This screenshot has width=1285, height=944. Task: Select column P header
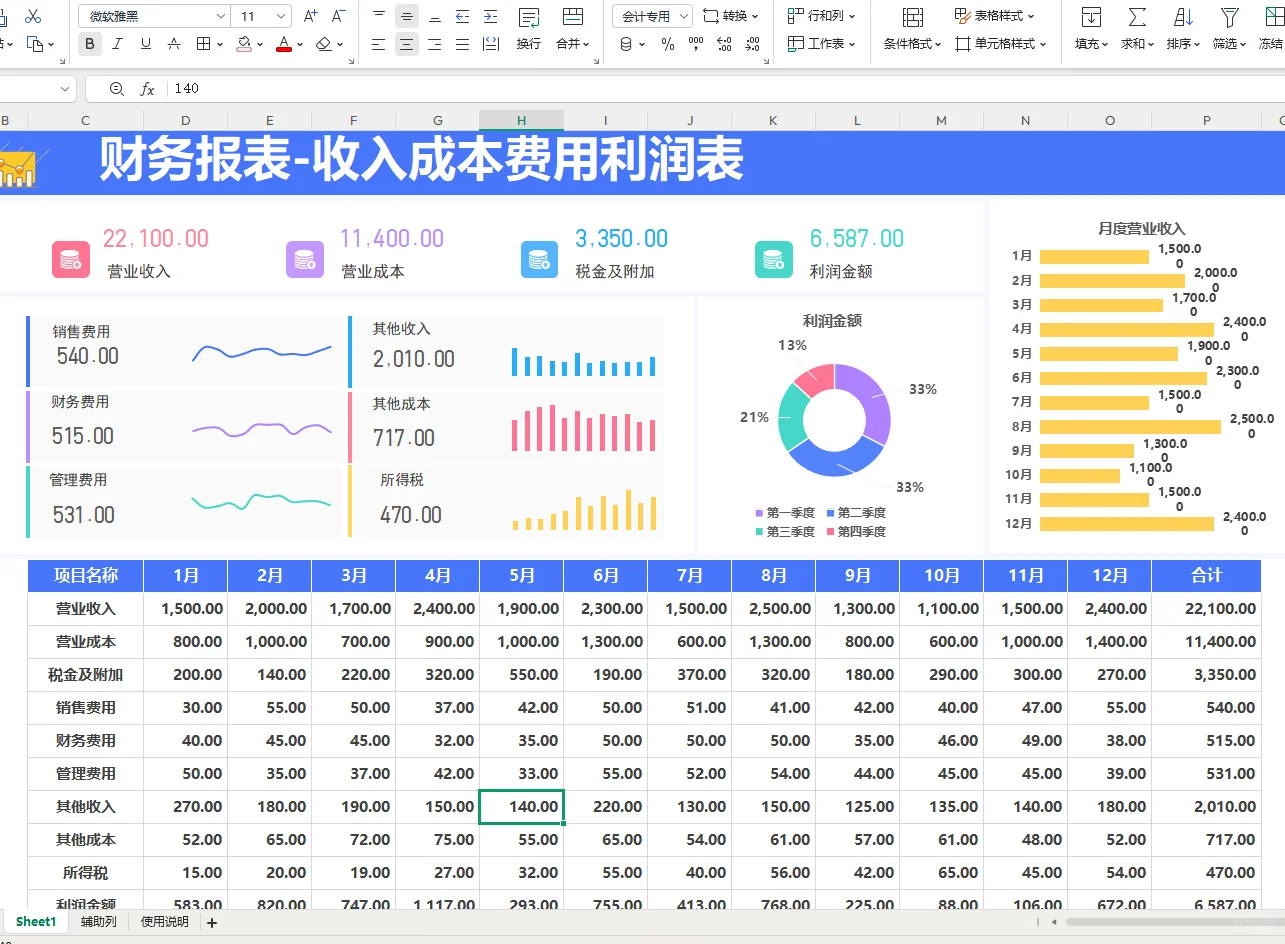1207,120
